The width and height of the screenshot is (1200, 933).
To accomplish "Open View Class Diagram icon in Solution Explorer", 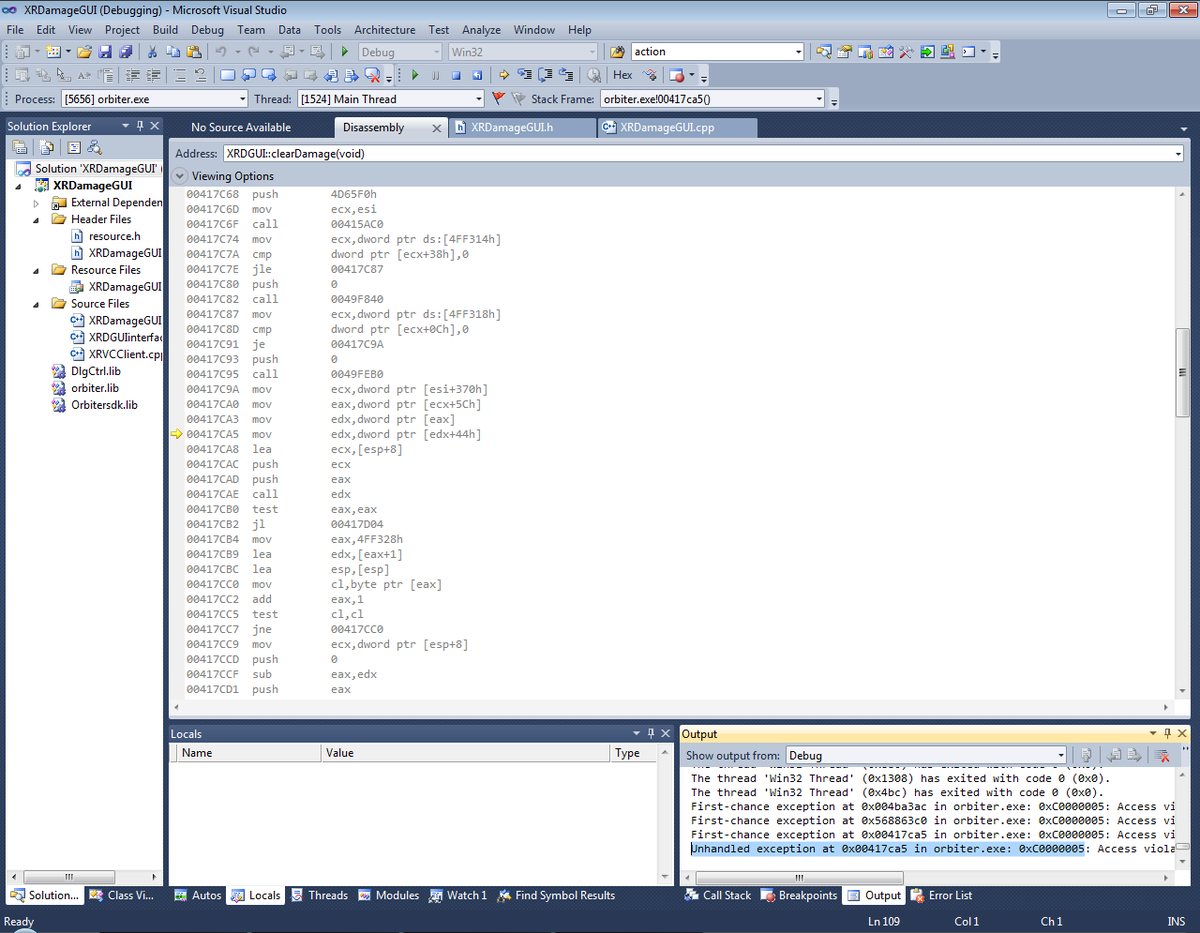I will [x=95, y=147].
